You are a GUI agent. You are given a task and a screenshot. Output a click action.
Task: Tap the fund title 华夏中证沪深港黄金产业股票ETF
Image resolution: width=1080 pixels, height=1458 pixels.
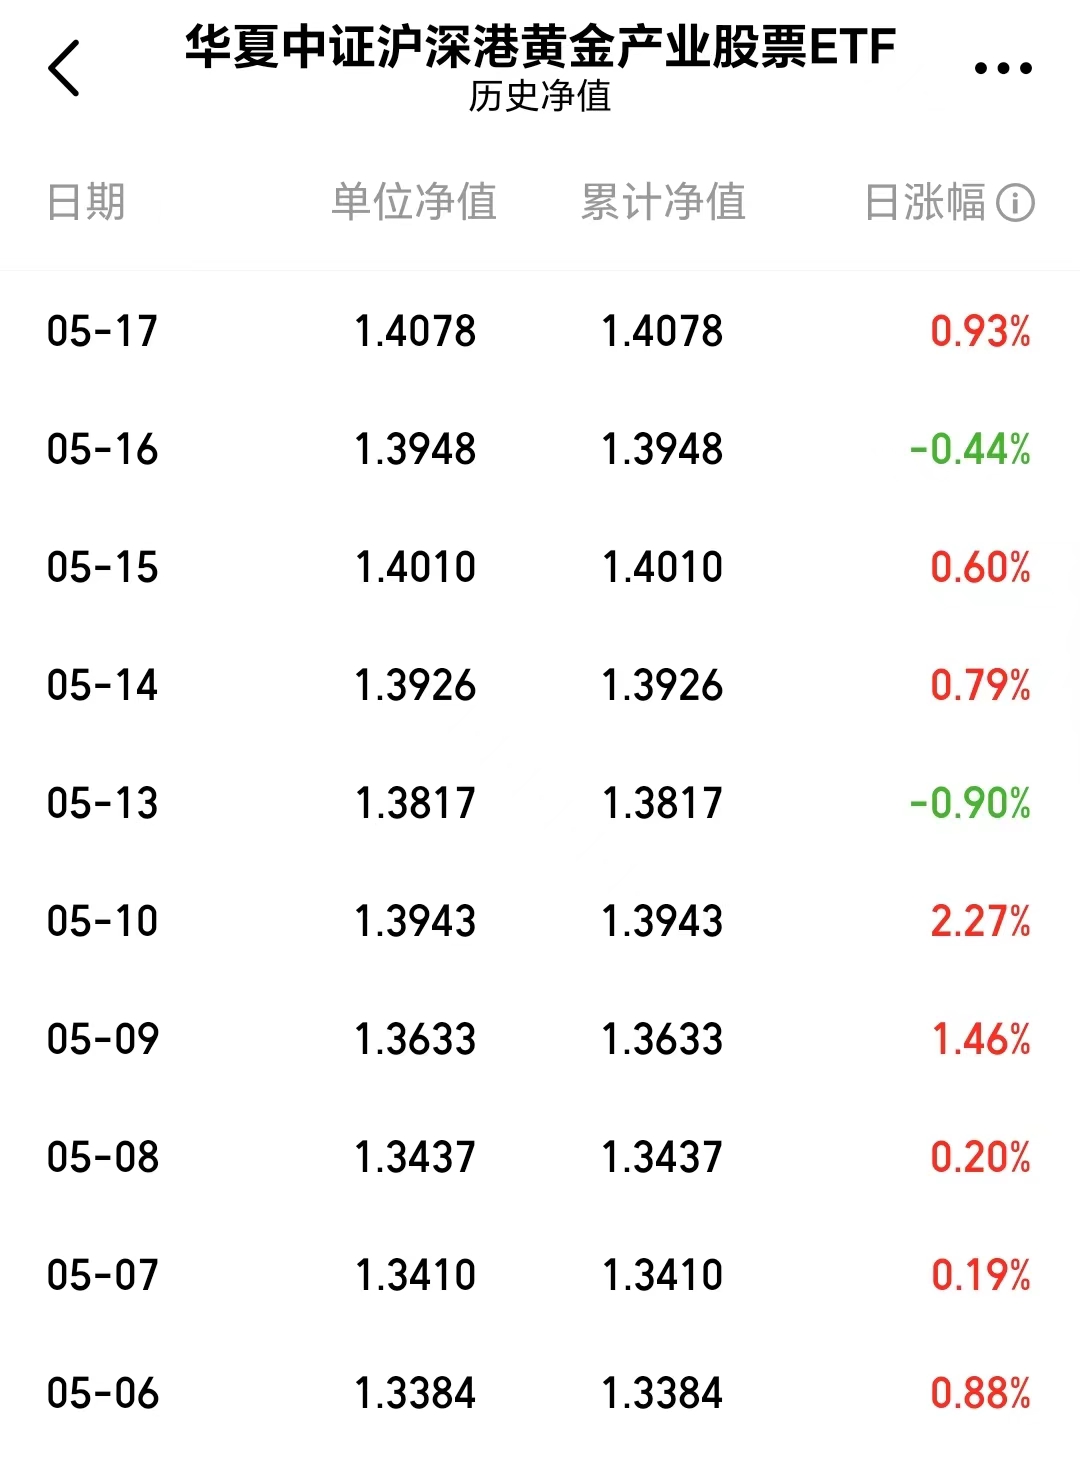(x=540, y=46)
